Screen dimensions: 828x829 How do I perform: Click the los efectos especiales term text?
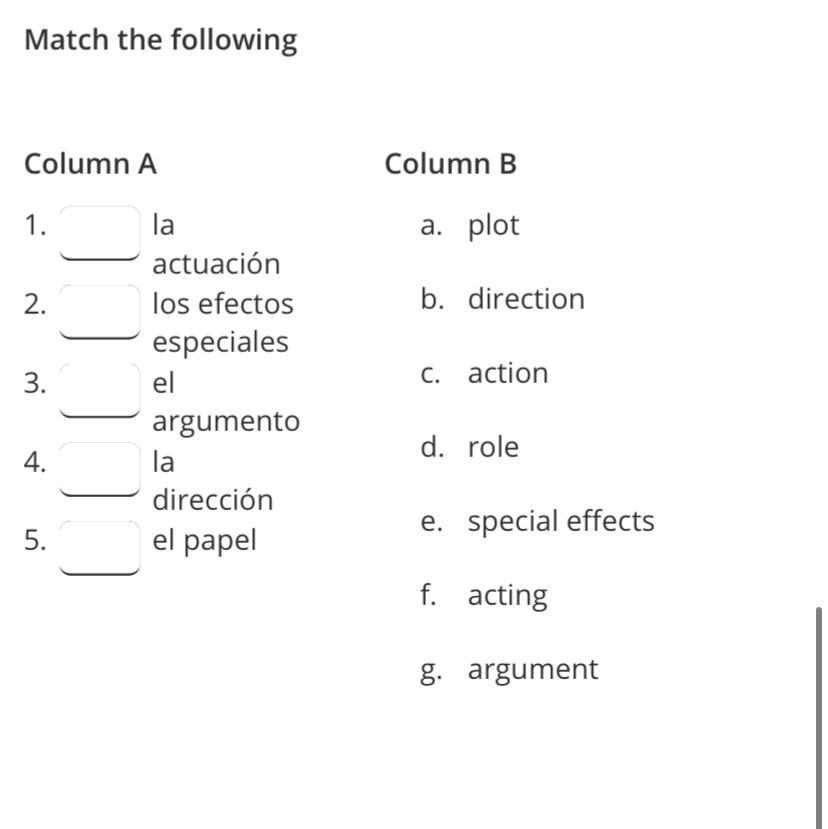[x=223, y=323]
